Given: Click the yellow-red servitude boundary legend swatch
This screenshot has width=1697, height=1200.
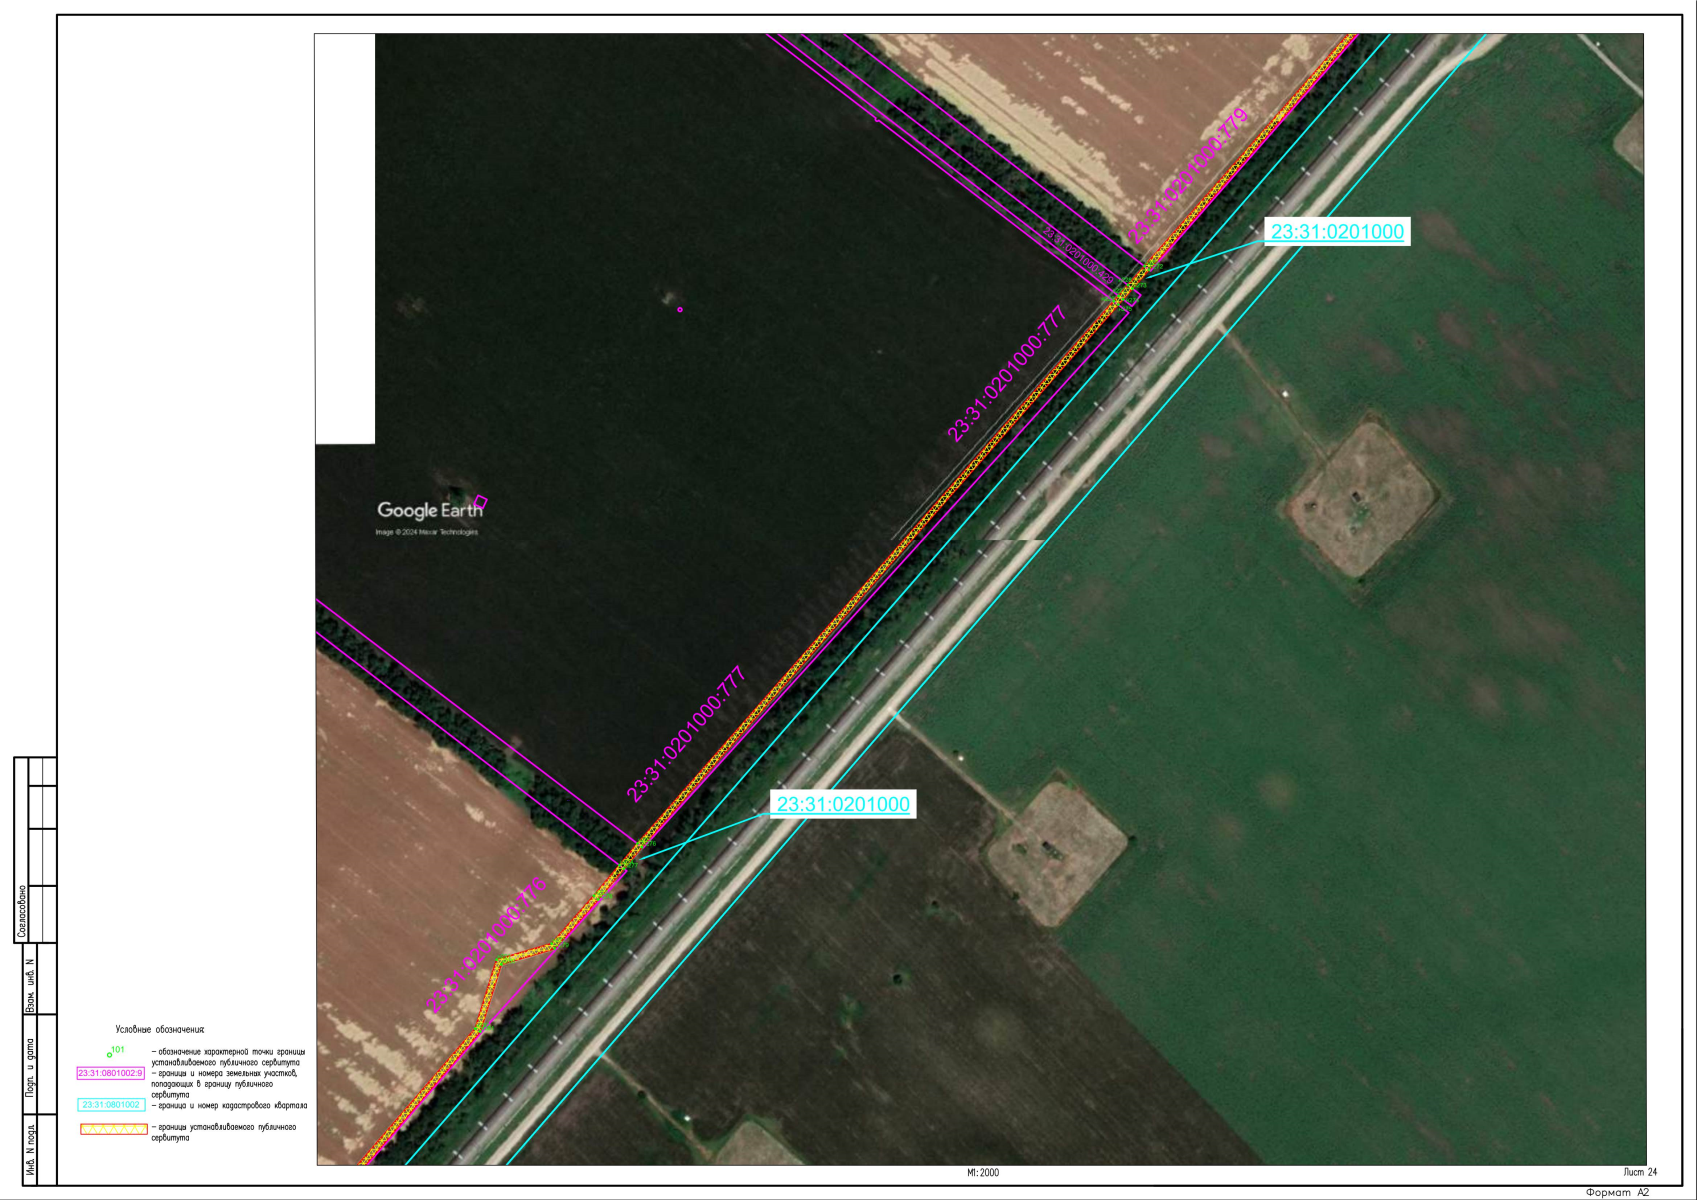Looking at the screenshot, I should click(x=113, y=1129).
